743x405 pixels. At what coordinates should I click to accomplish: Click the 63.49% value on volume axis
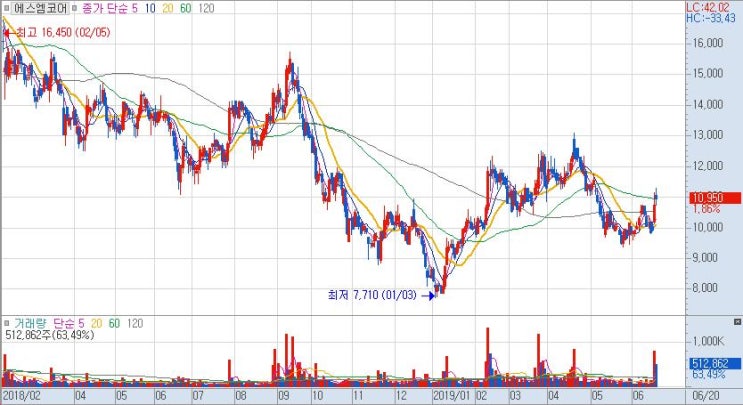pyautogui.click(x=708, y=375)
